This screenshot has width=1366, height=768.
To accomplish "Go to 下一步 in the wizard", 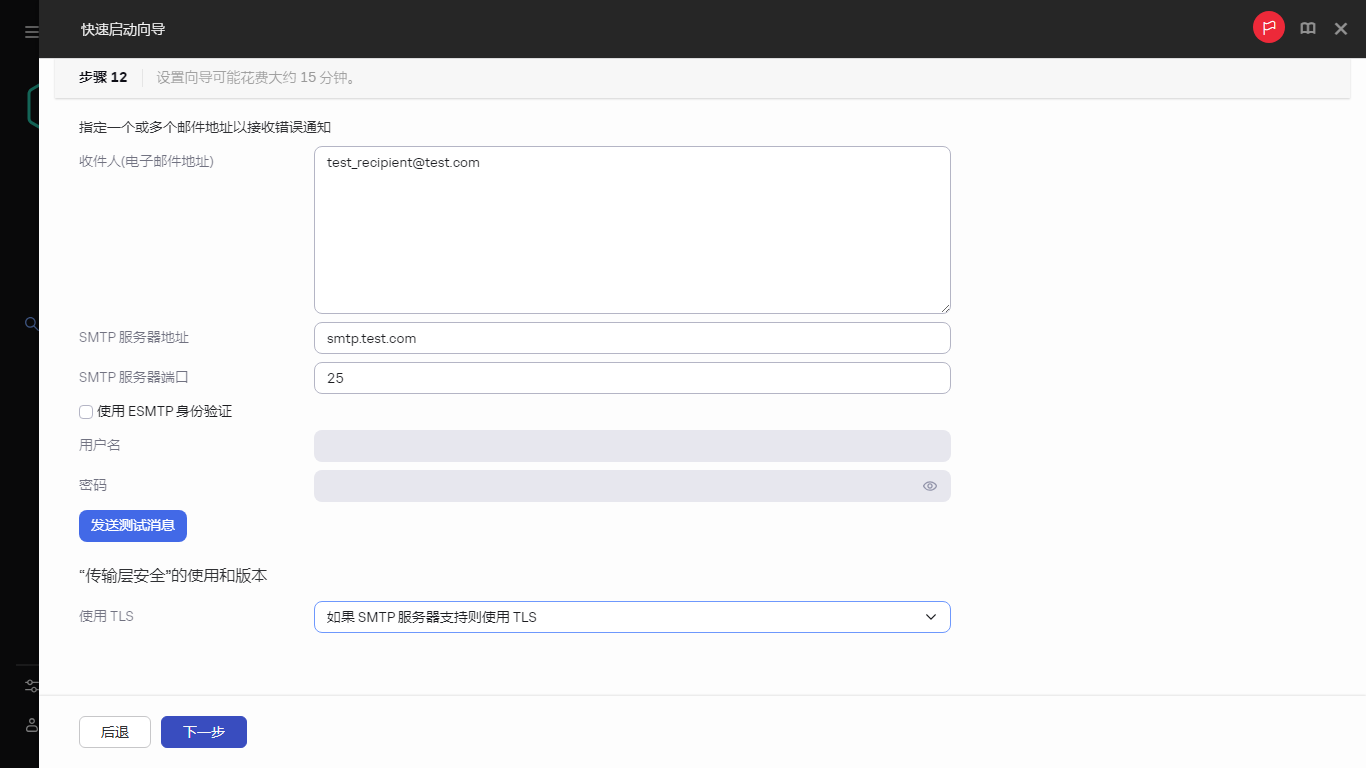I will pyautogui.click(x=204, y=732).
